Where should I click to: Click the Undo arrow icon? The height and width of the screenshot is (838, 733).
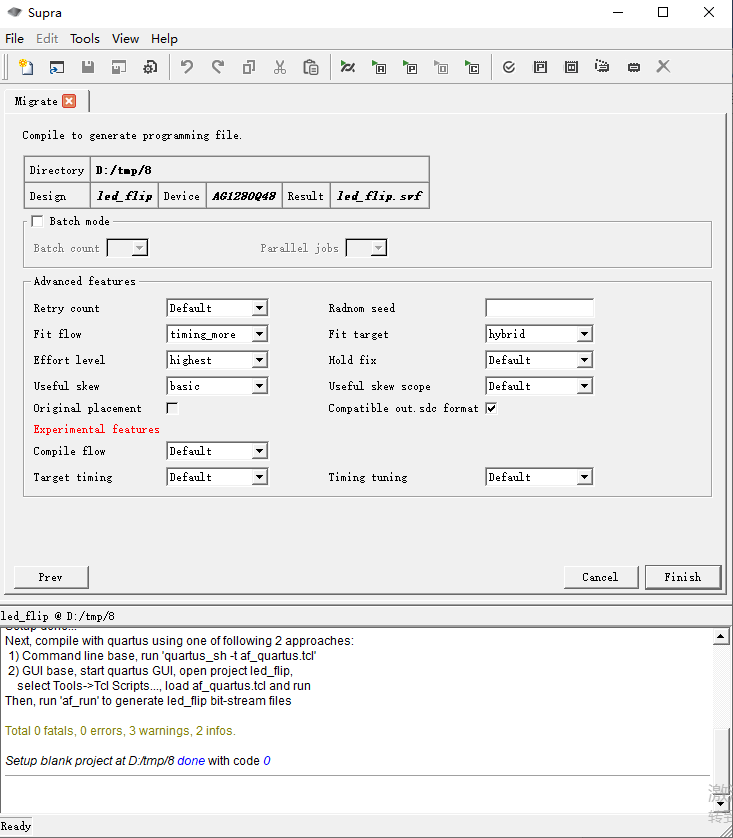pos(186,67)
